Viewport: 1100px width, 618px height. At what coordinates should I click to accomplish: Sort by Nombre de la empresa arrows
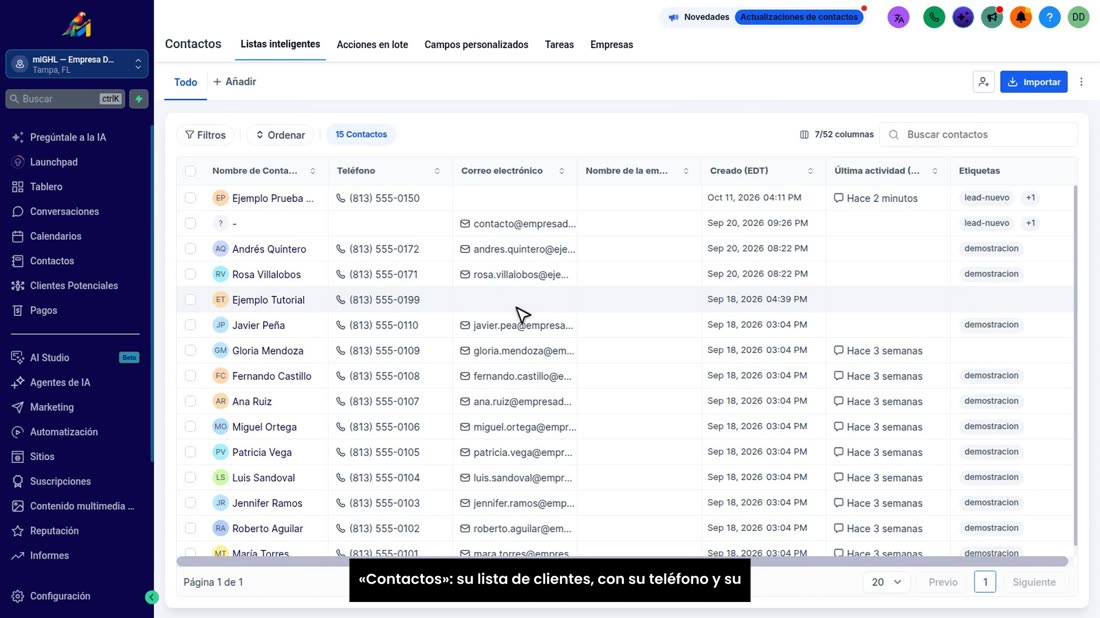coord(686,171)
